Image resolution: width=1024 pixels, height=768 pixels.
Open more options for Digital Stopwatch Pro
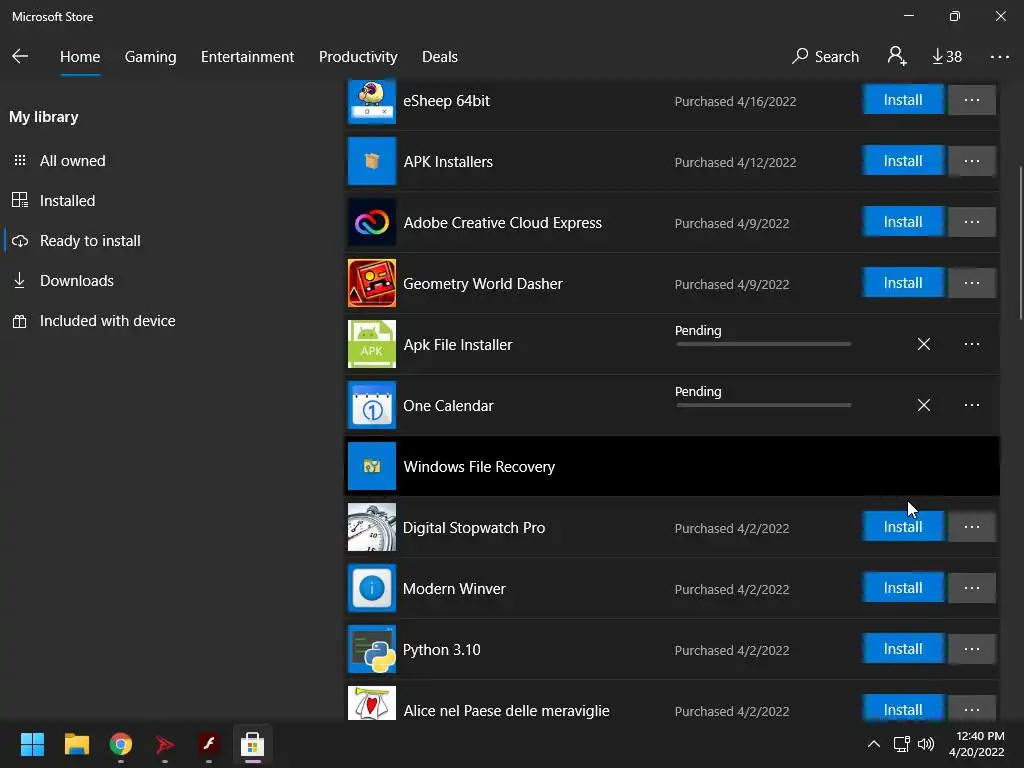tap(972, 527)
